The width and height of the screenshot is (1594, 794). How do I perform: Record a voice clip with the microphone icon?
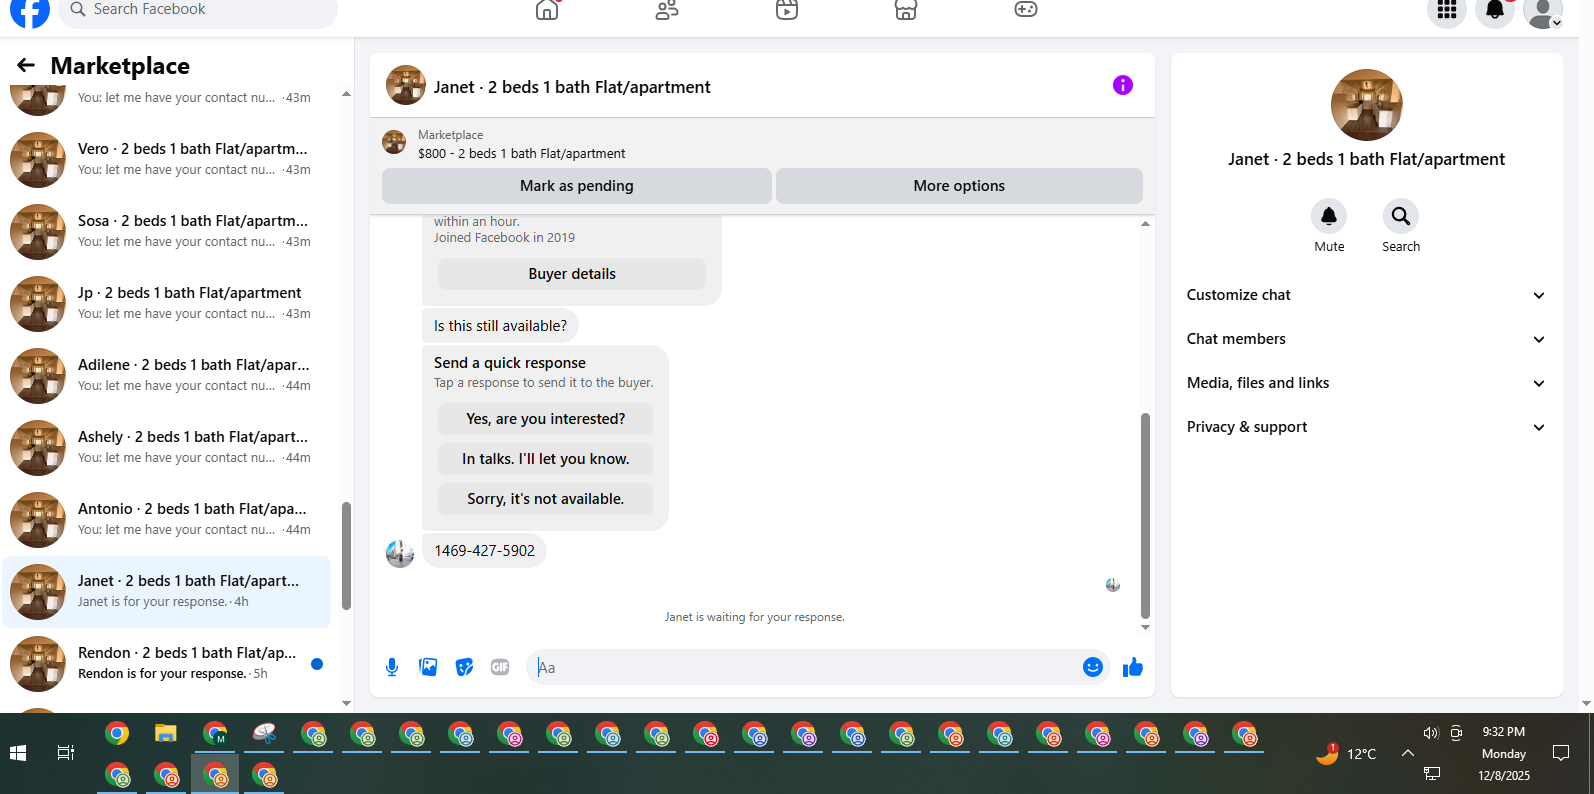(x=392, y=667)
